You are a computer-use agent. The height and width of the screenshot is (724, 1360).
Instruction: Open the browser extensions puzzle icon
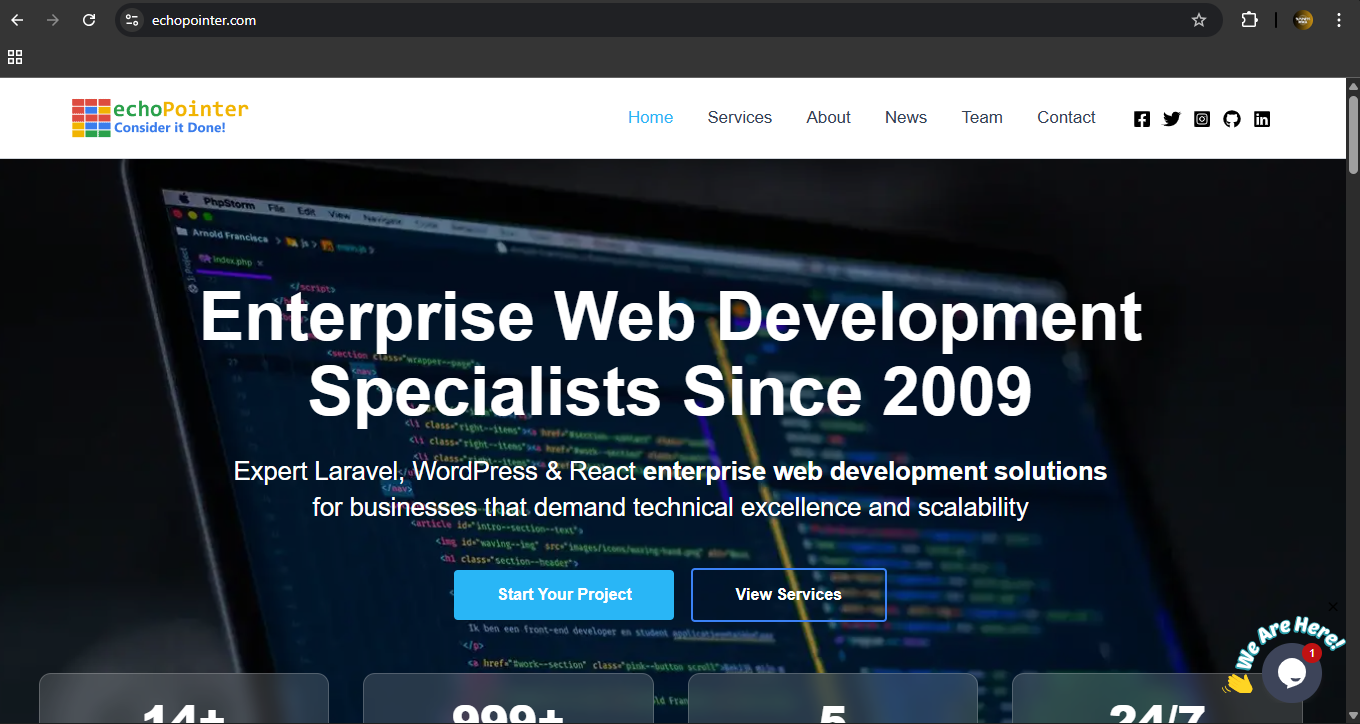[x=1249, y=20]
